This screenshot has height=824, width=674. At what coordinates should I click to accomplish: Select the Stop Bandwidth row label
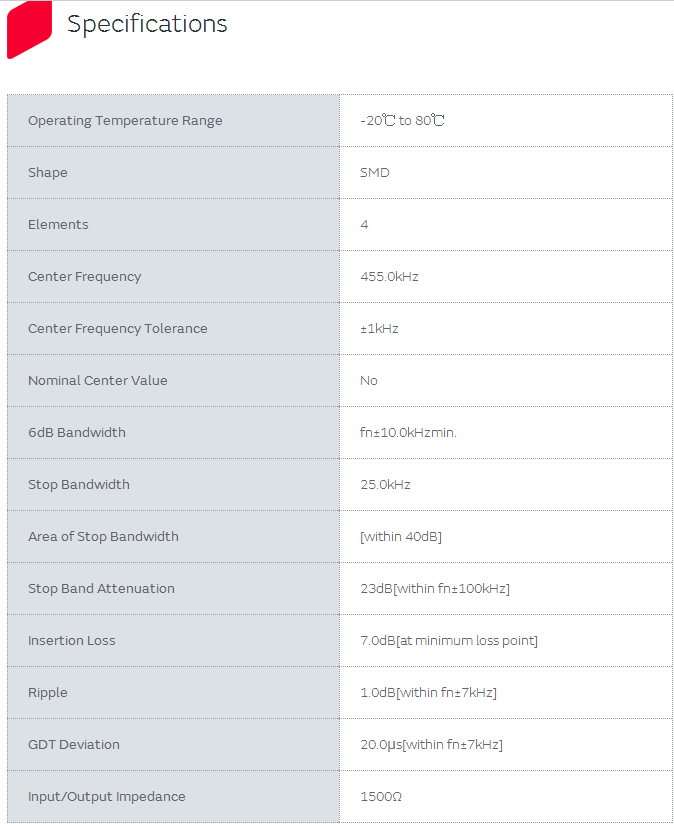click(79, 485)
